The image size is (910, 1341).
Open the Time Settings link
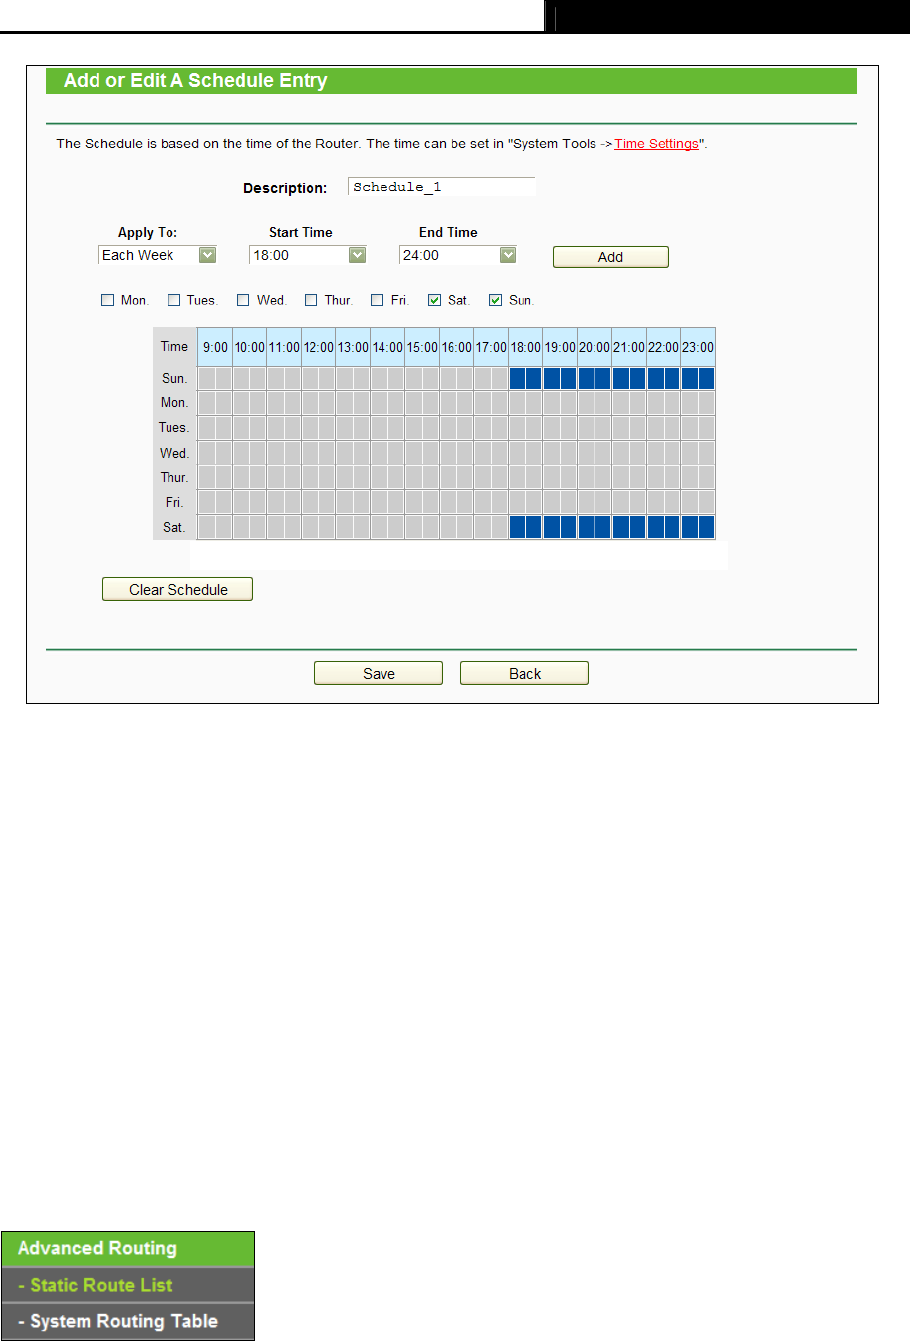pos(656,144)
